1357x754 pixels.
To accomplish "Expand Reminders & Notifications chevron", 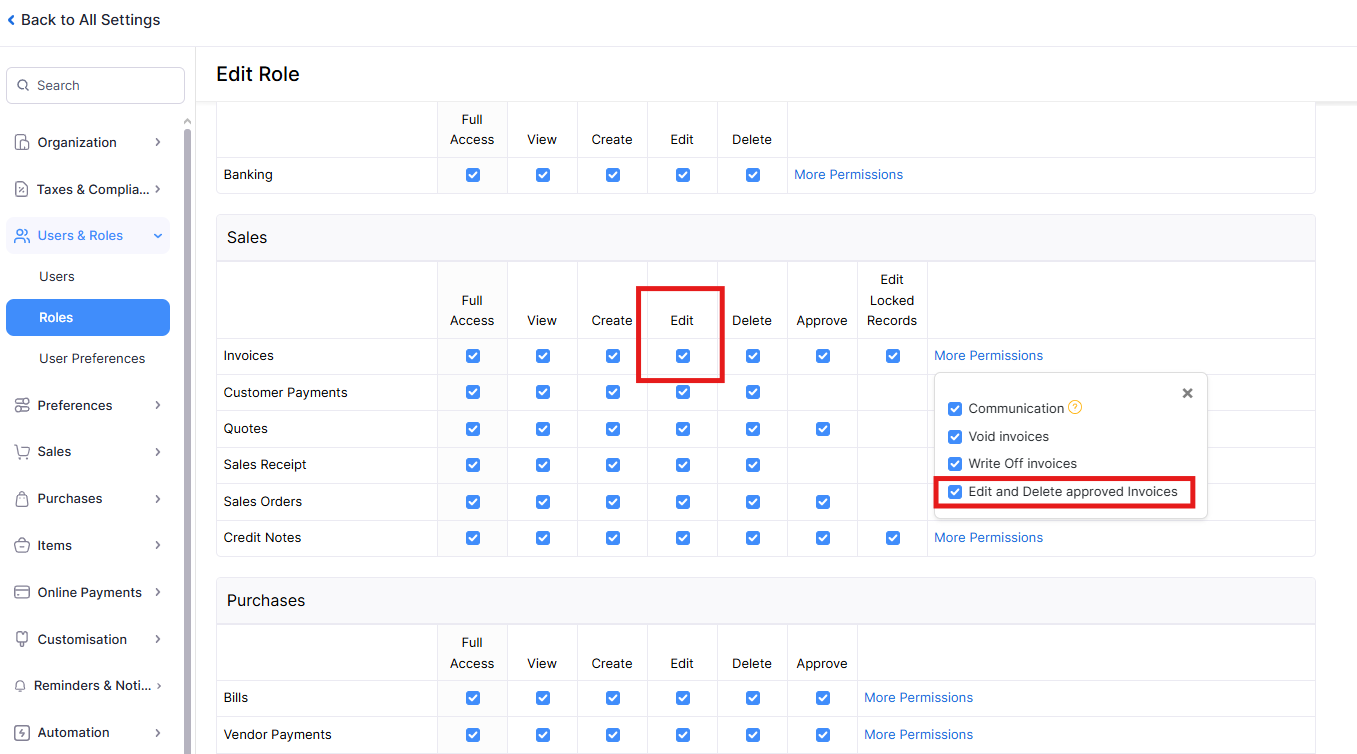I will (x=158, y=685).
